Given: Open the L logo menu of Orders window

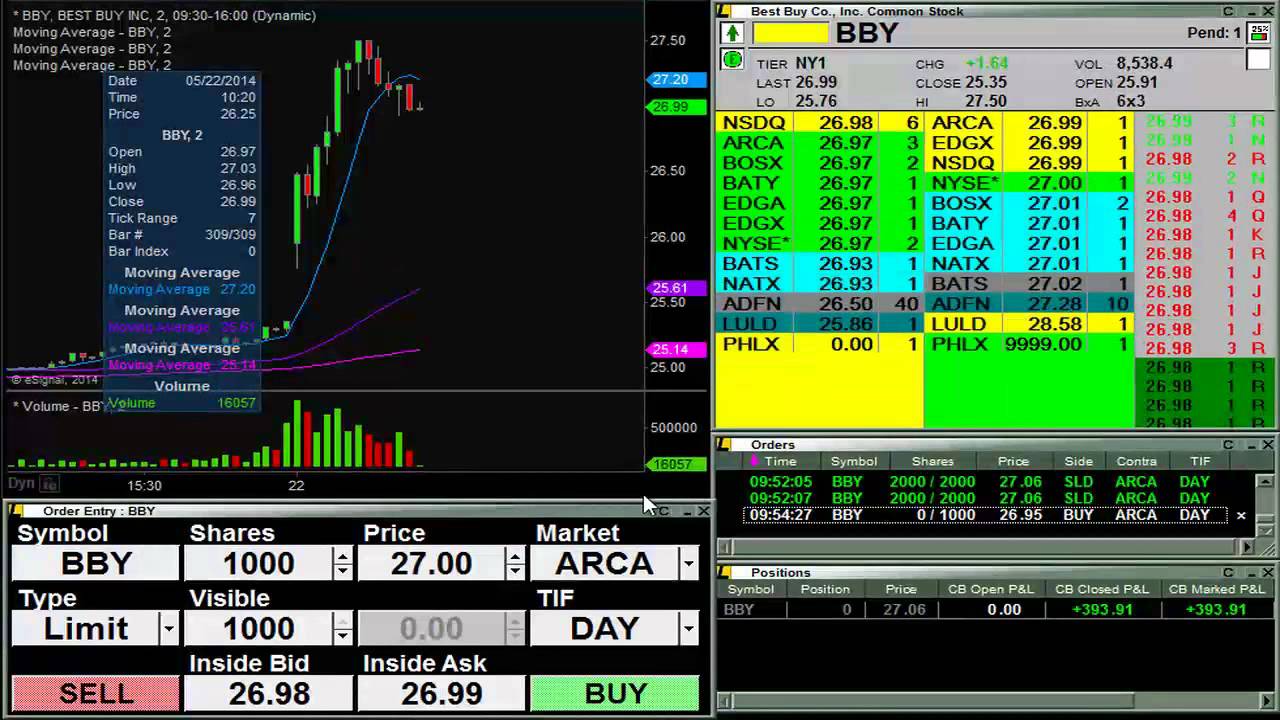Looking at the screenshot, I should pos(725,444).
